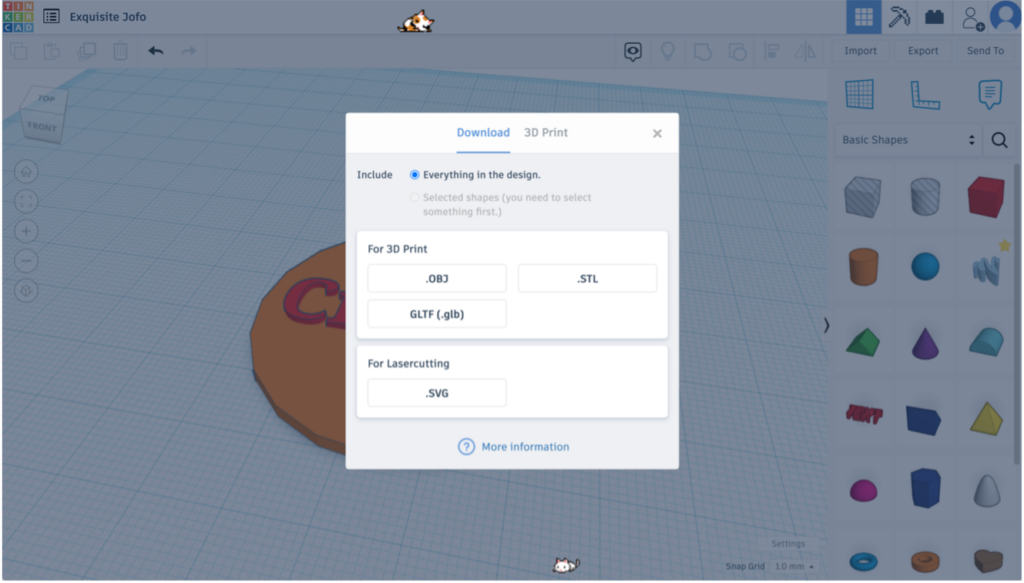Open the Basic Shapes dropdown

(x=908, y=140)
